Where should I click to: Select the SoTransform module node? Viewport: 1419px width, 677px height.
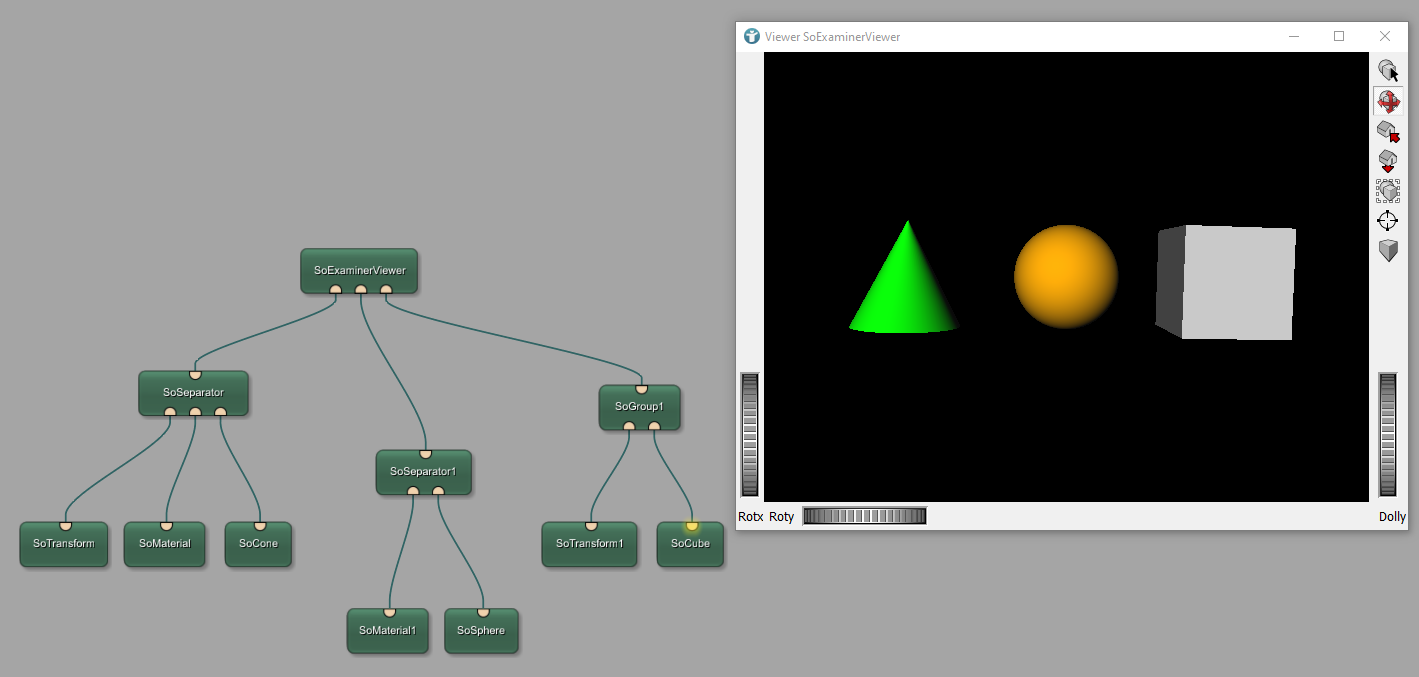click(x=64, y=544)
